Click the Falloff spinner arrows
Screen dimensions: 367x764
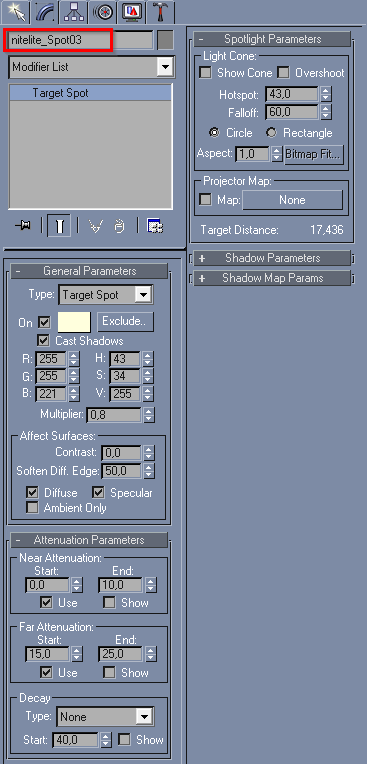tap(326, 113)
